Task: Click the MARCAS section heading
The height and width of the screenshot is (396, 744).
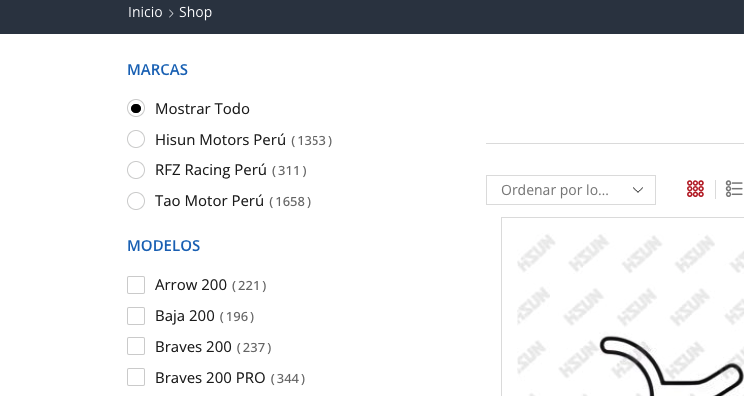Action: click(x=158, y=70)
